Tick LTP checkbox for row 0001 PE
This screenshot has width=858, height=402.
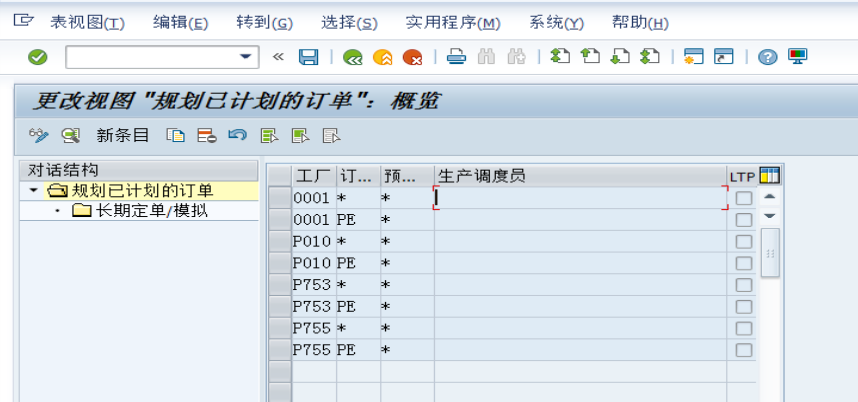tap(744, 220)
